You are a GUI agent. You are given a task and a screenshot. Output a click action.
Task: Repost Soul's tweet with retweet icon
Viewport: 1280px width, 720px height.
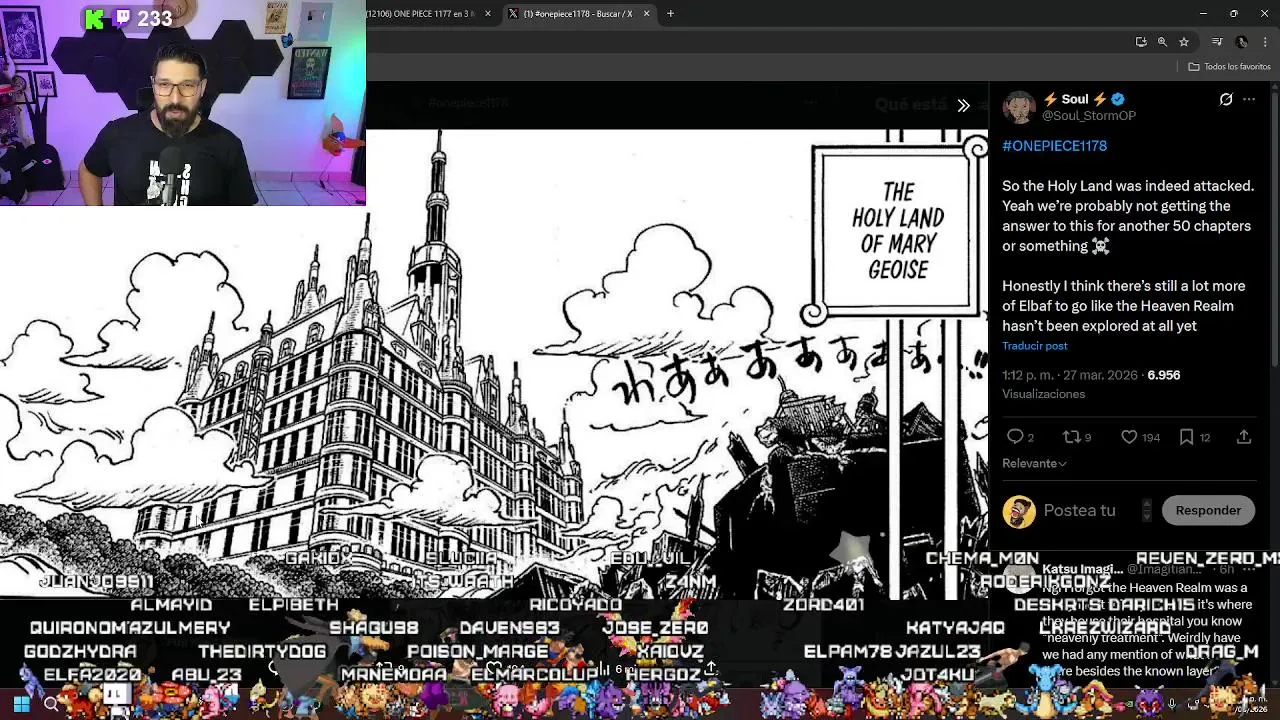click(1070, 437)
